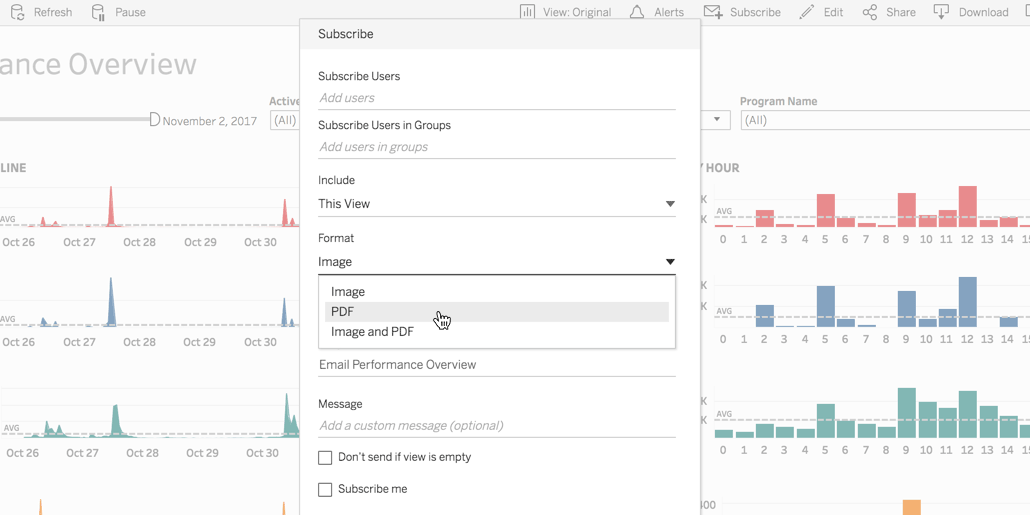Select the Image option in format list
Viewport: 1030px width, 515px height.
[x=348, y=292]
